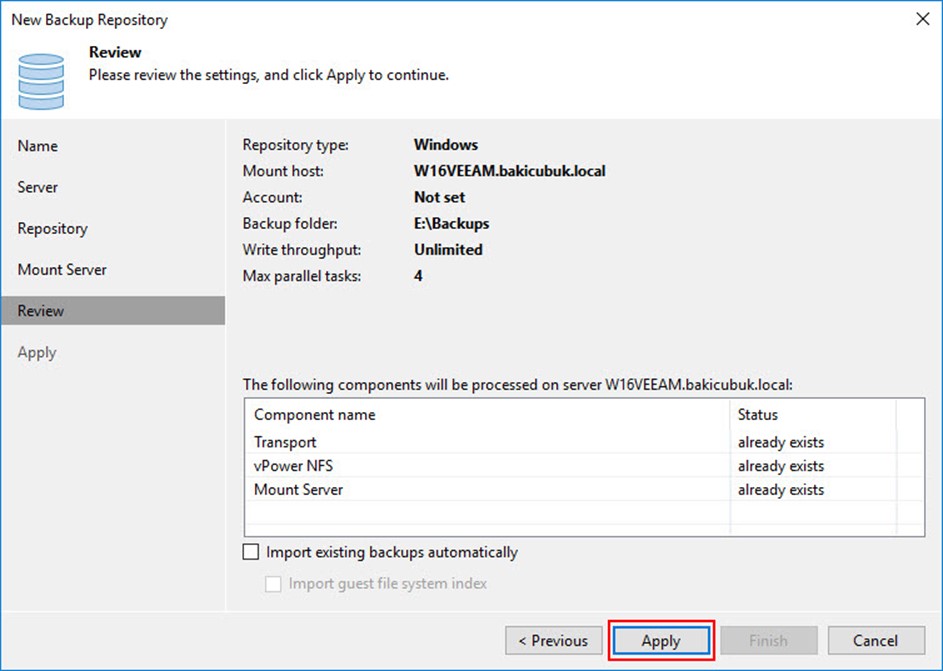
Task: Sort by Component name column header
Action: click(x=314, y=414)
